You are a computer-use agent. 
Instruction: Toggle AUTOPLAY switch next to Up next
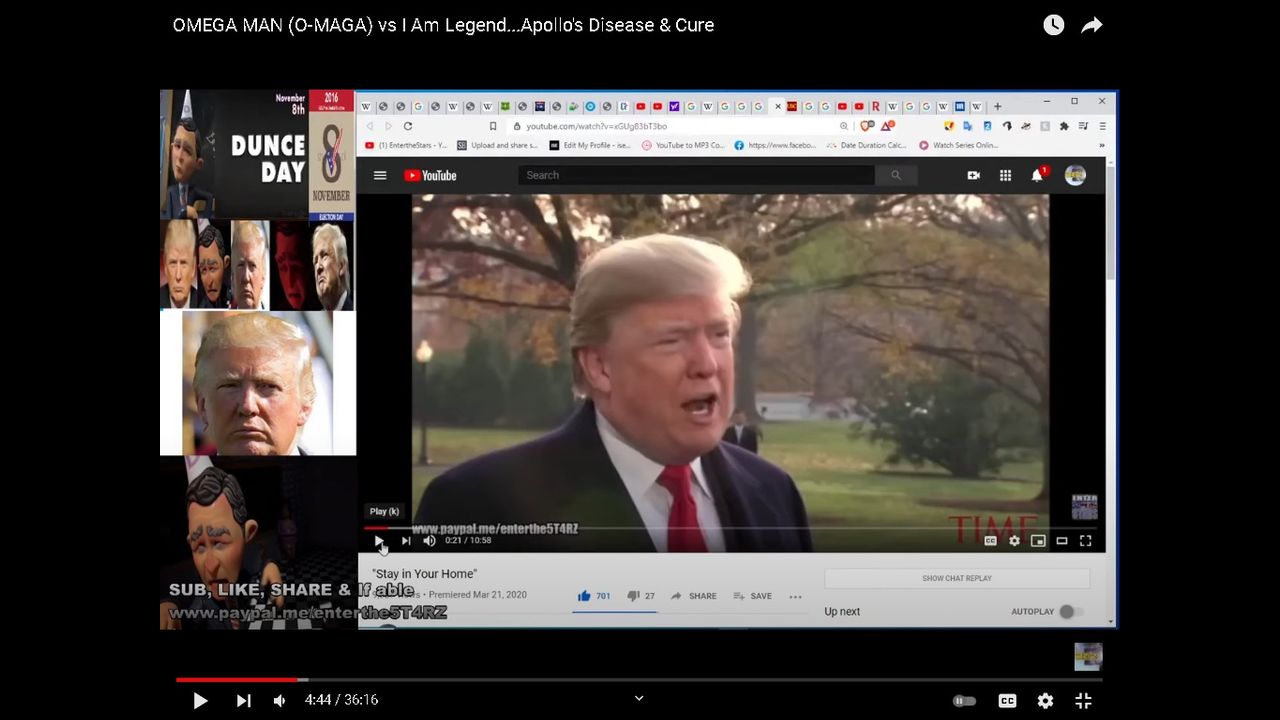tap(1070, 611)
